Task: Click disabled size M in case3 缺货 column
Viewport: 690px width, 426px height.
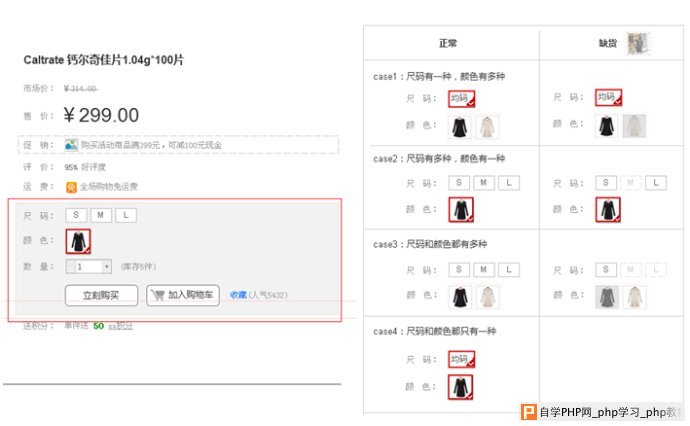Action: pyautogui.click(x=631, y=269)
